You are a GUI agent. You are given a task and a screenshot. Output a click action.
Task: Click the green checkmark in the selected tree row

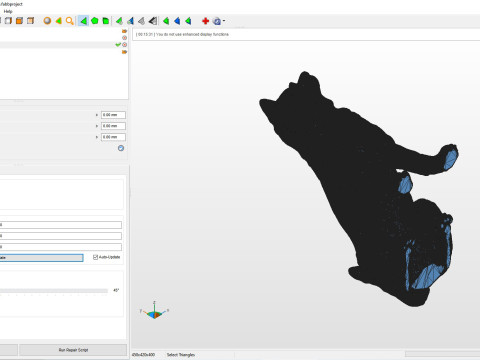coord(118,45)
